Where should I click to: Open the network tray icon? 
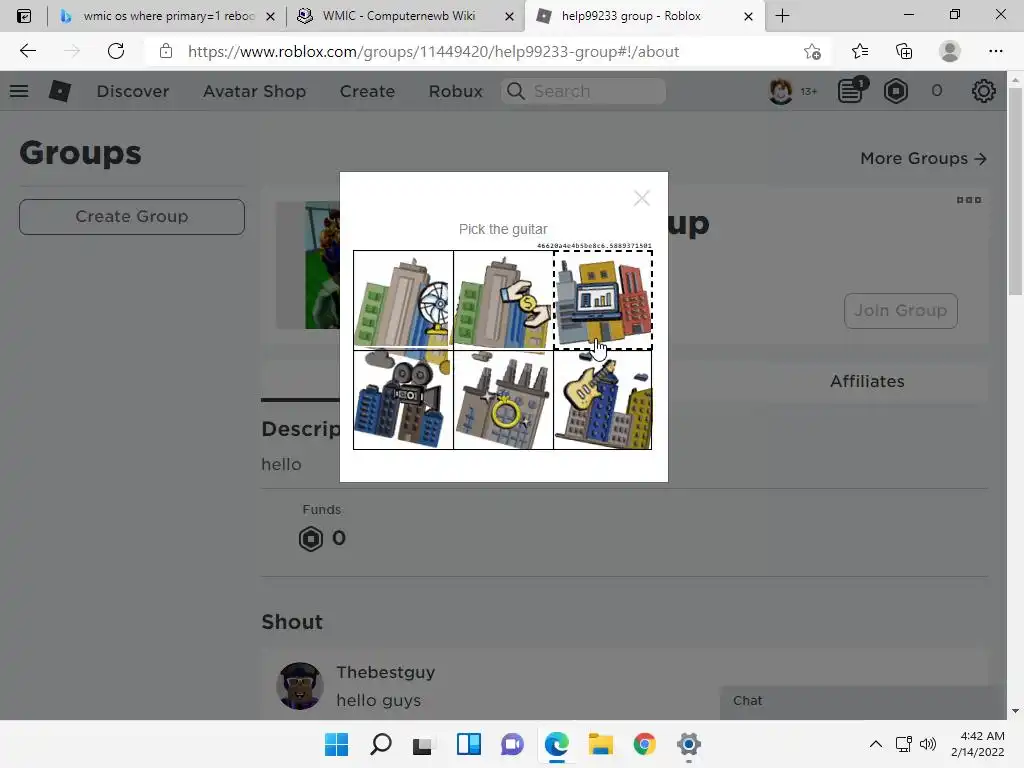click(x=903, y=744)
